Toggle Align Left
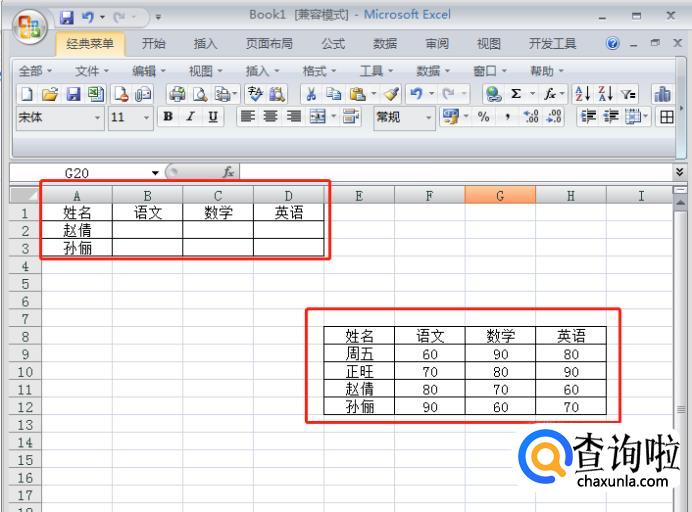Screen dimensions: 692x512 pos(248,117)
